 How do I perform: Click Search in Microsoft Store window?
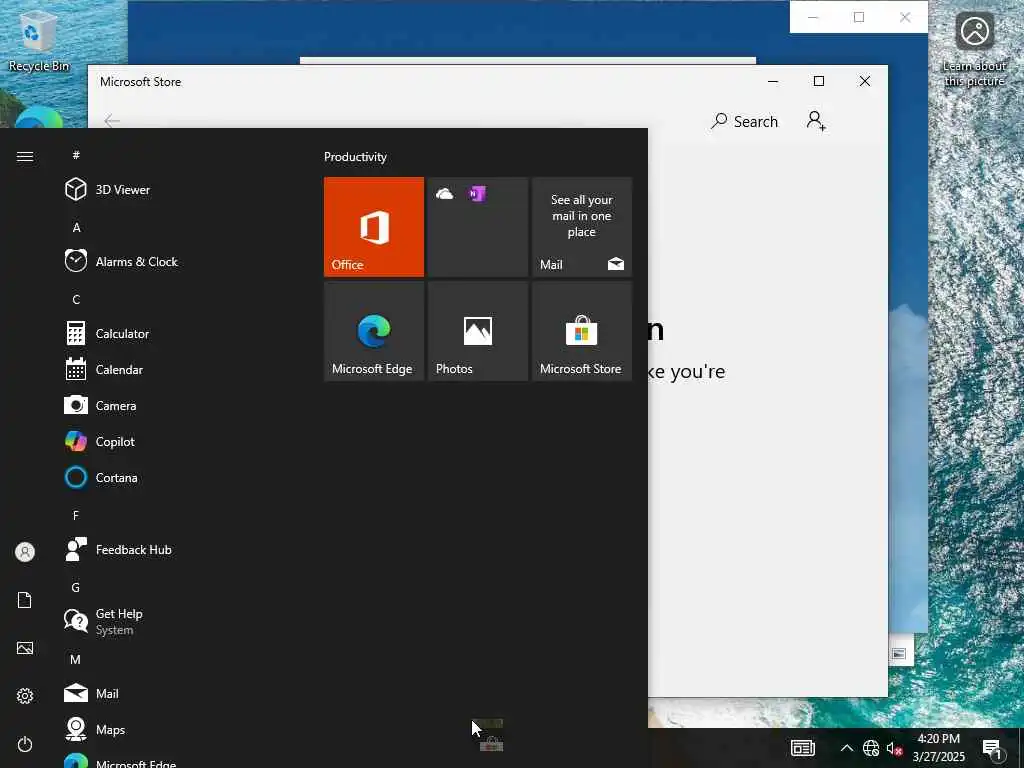click(744, 121)
